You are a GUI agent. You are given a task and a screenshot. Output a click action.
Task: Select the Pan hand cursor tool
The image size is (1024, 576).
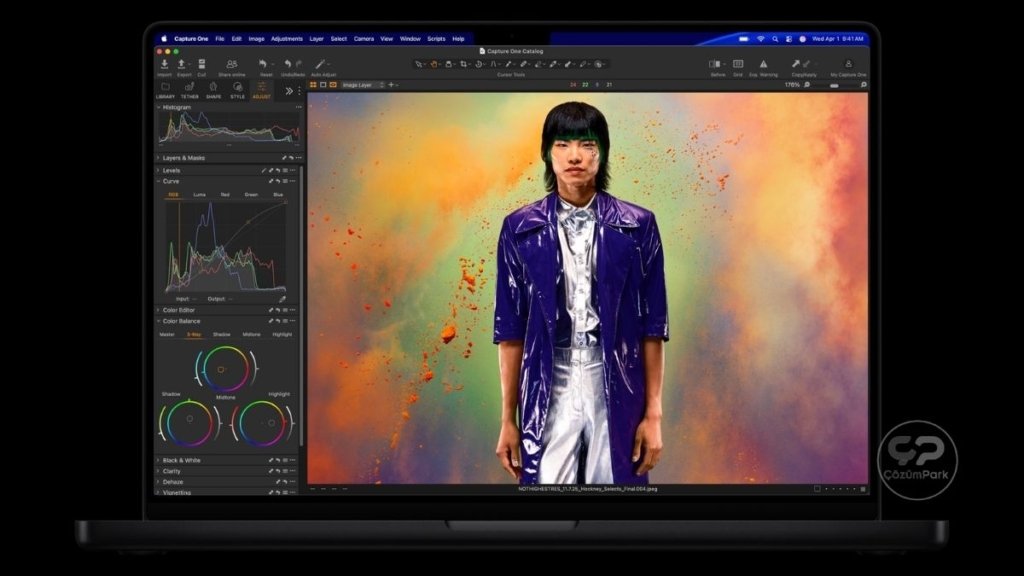point(434,64)
